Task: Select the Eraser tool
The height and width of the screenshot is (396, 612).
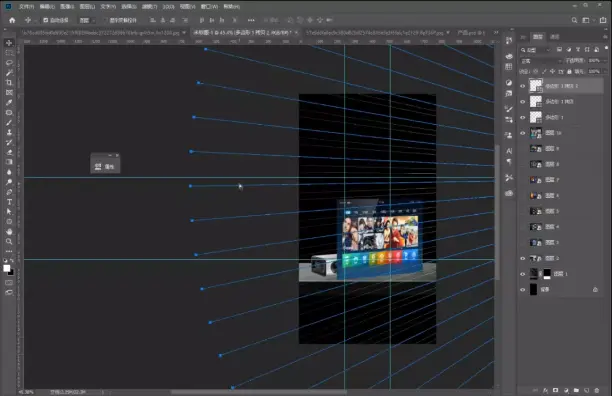Action: [9, 152]
